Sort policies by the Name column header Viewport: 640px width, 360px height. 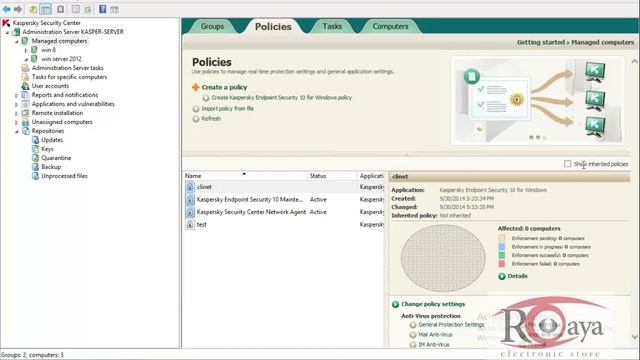pyautogui.click(x=245, y=176)
